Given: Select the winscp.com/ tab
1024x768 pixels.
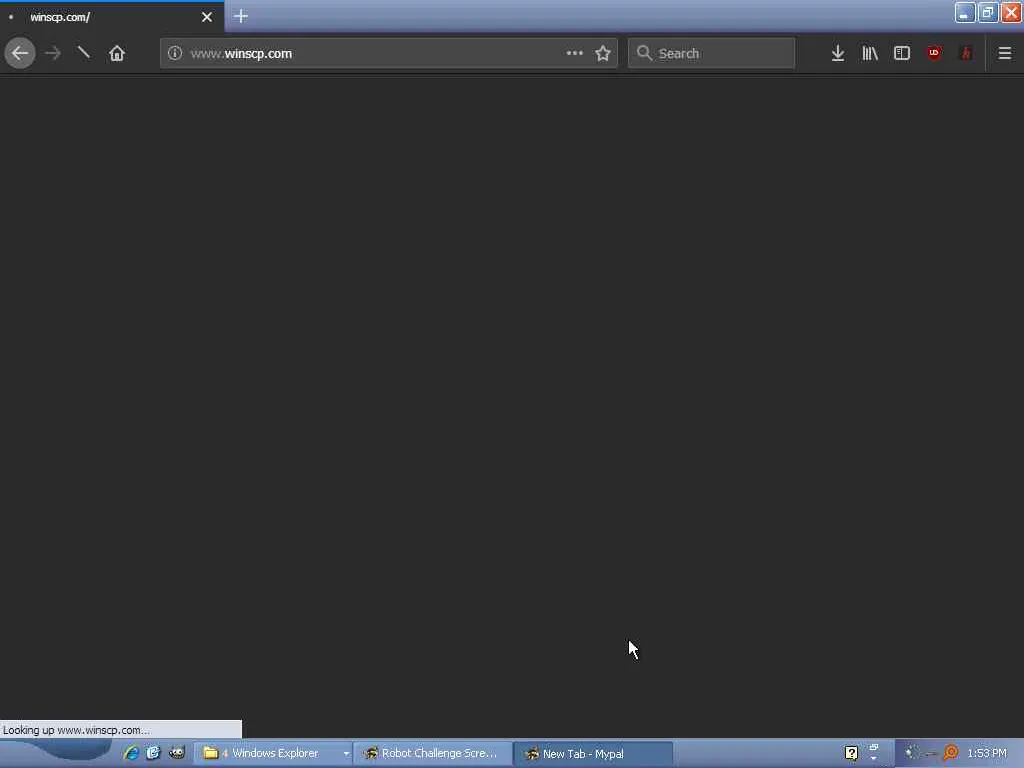Looking at the screenshot, I should coord(112,17).
